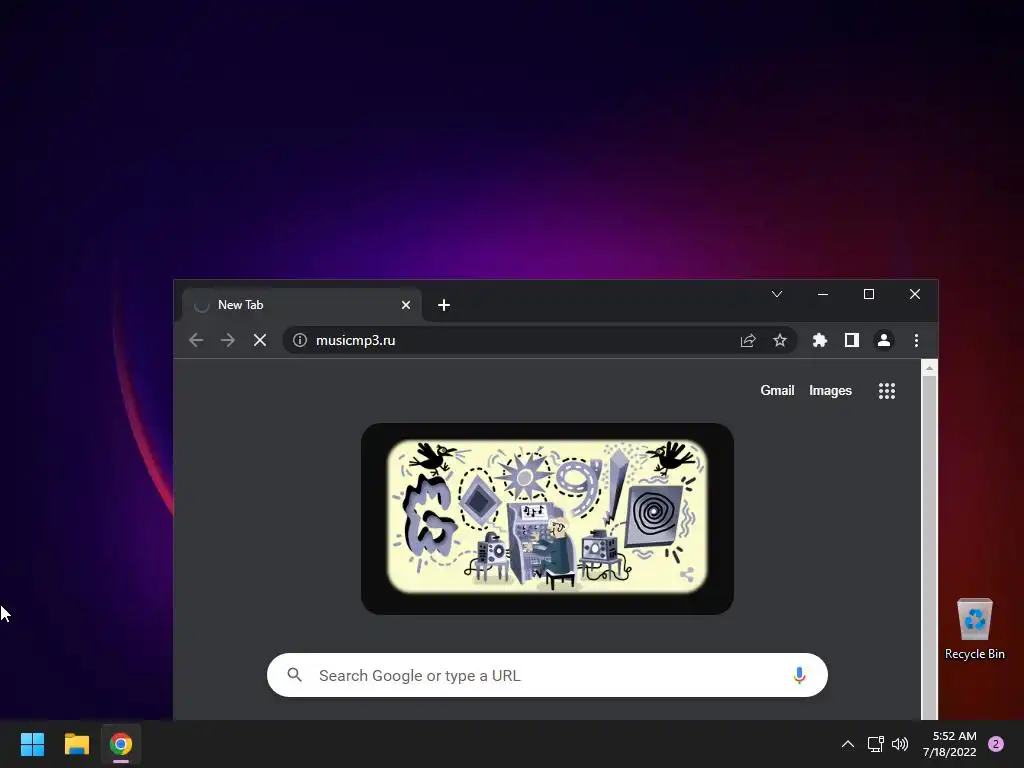Go forward with the forward arrow
Viewport: 1024px width, 768px height.
click(228, 340)
